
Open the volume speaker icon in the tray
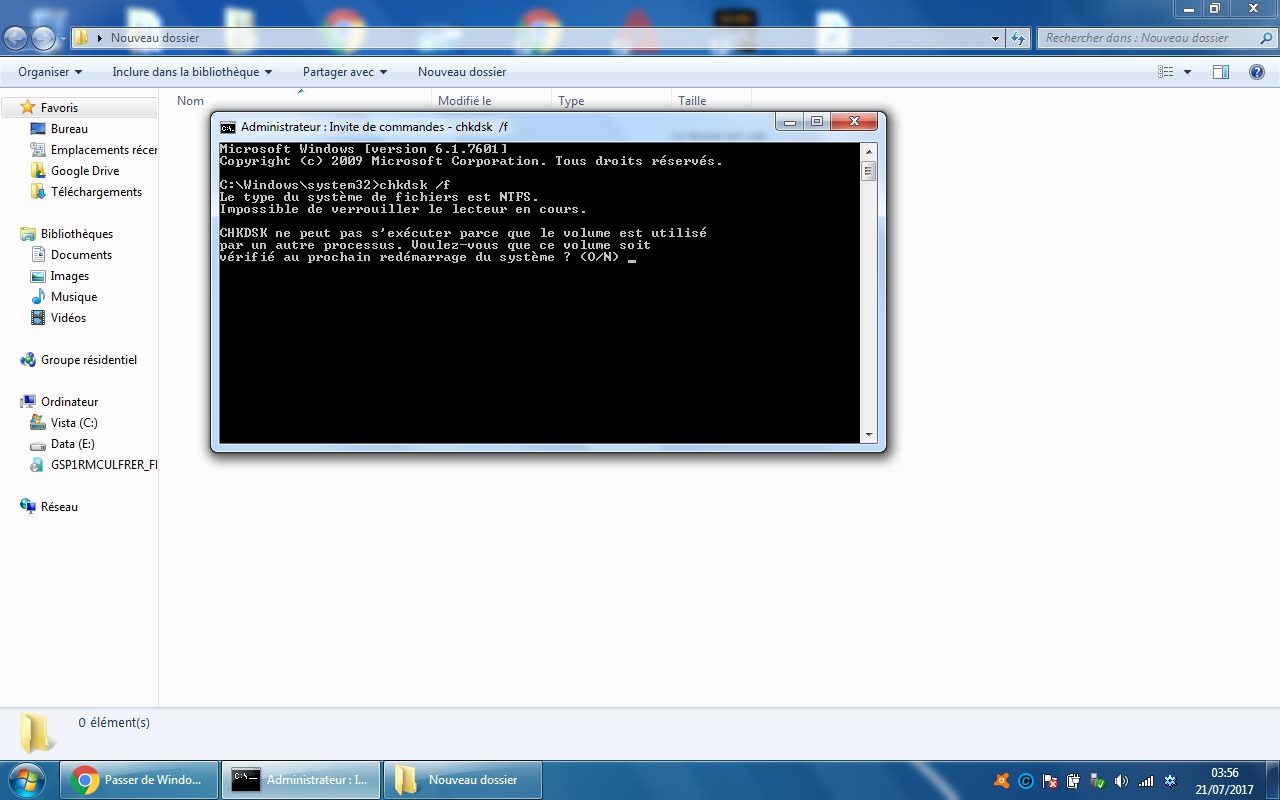click(x=1120, y=780)
